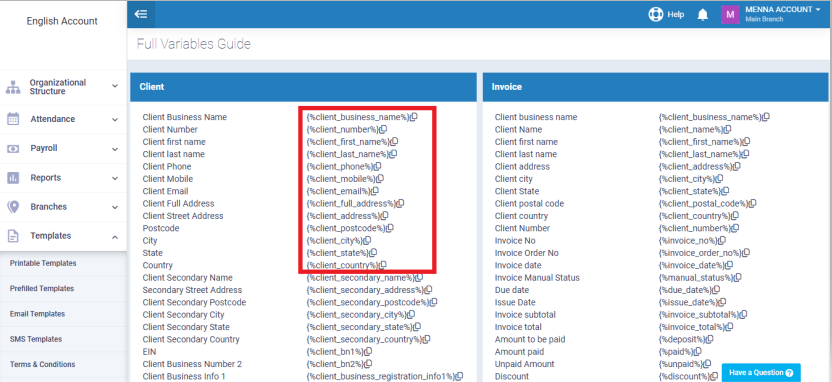Click the purple M account avatar
Image resolution: width=832 pixels, height=382 pixels.
[730, 14]
